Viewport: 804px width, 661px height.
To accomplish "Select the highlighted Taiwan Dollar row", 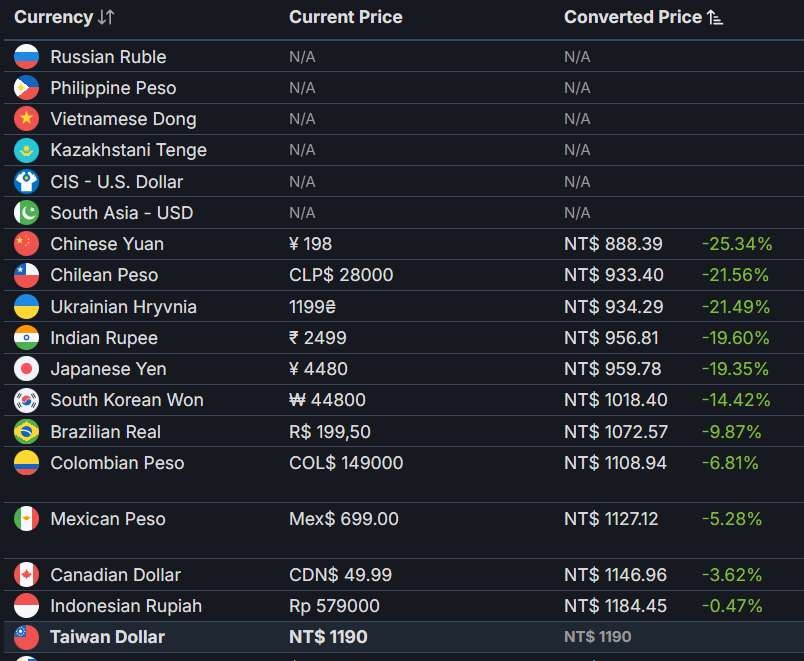I will [404, 637].
